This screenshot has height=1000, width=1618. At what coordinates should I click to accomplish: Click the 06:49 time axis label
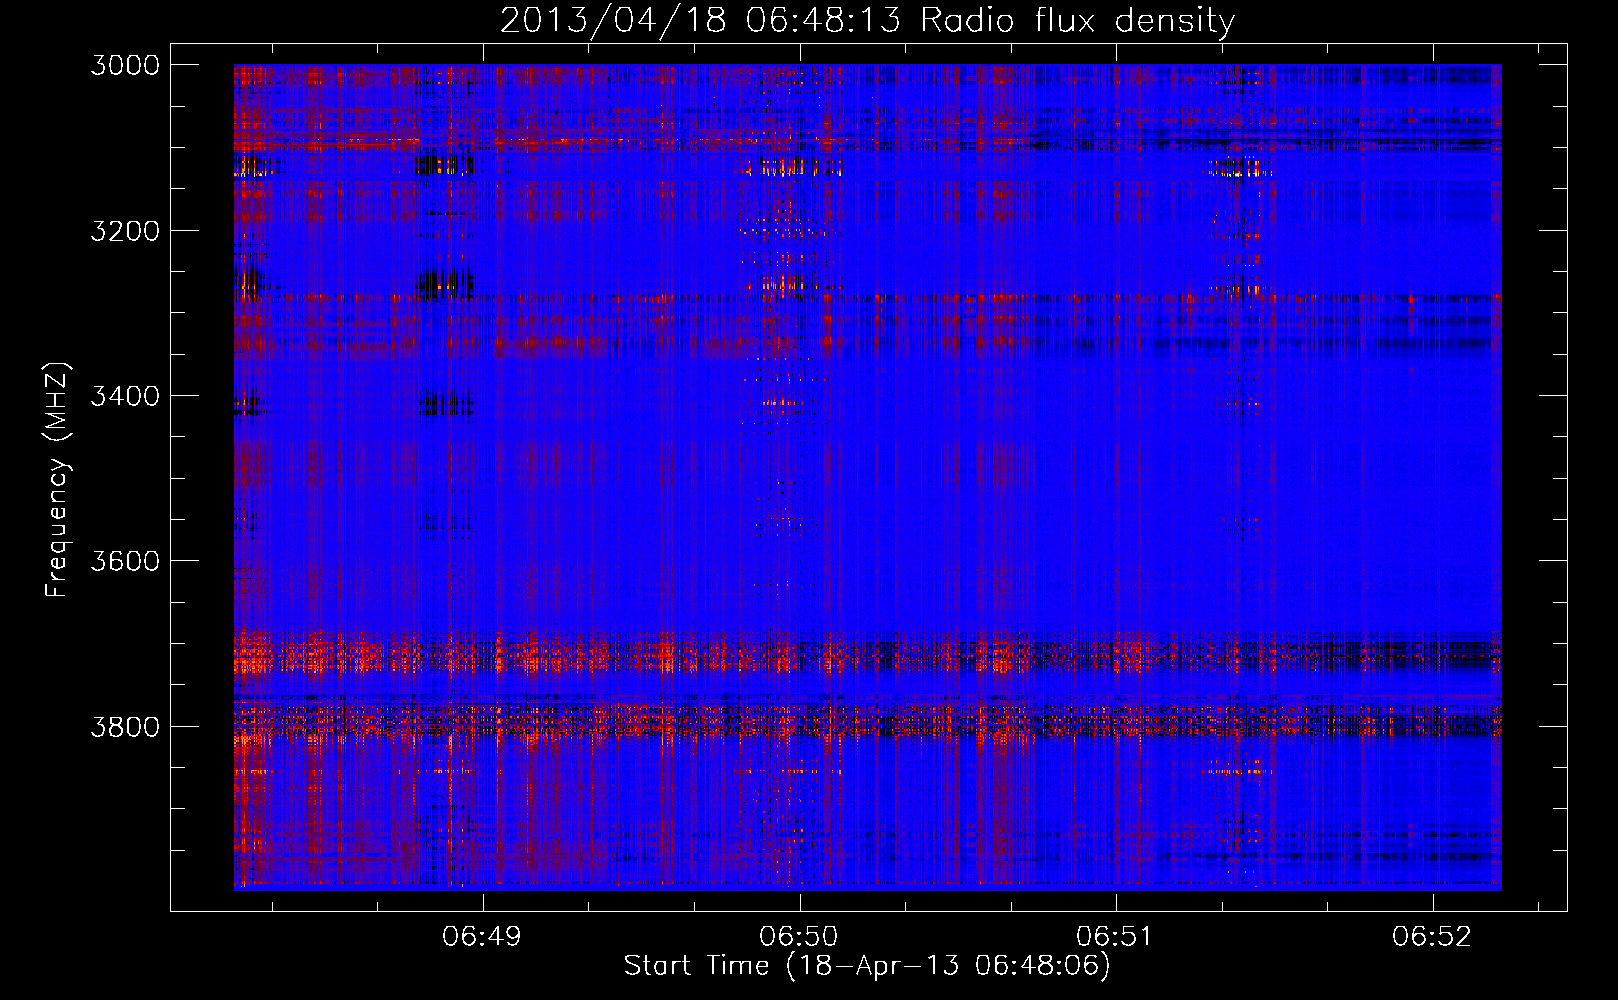tap(483, 936)
